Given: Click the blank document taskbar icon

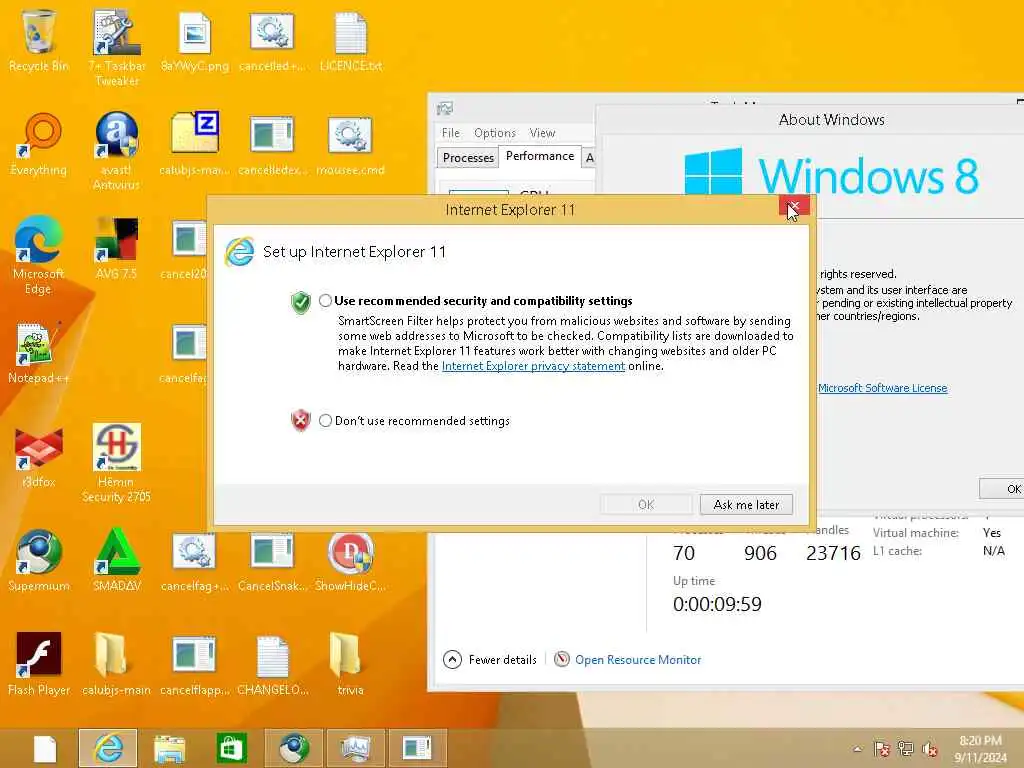Looking at the screenshot, I should pyautogui.click(x=45, y=748).
